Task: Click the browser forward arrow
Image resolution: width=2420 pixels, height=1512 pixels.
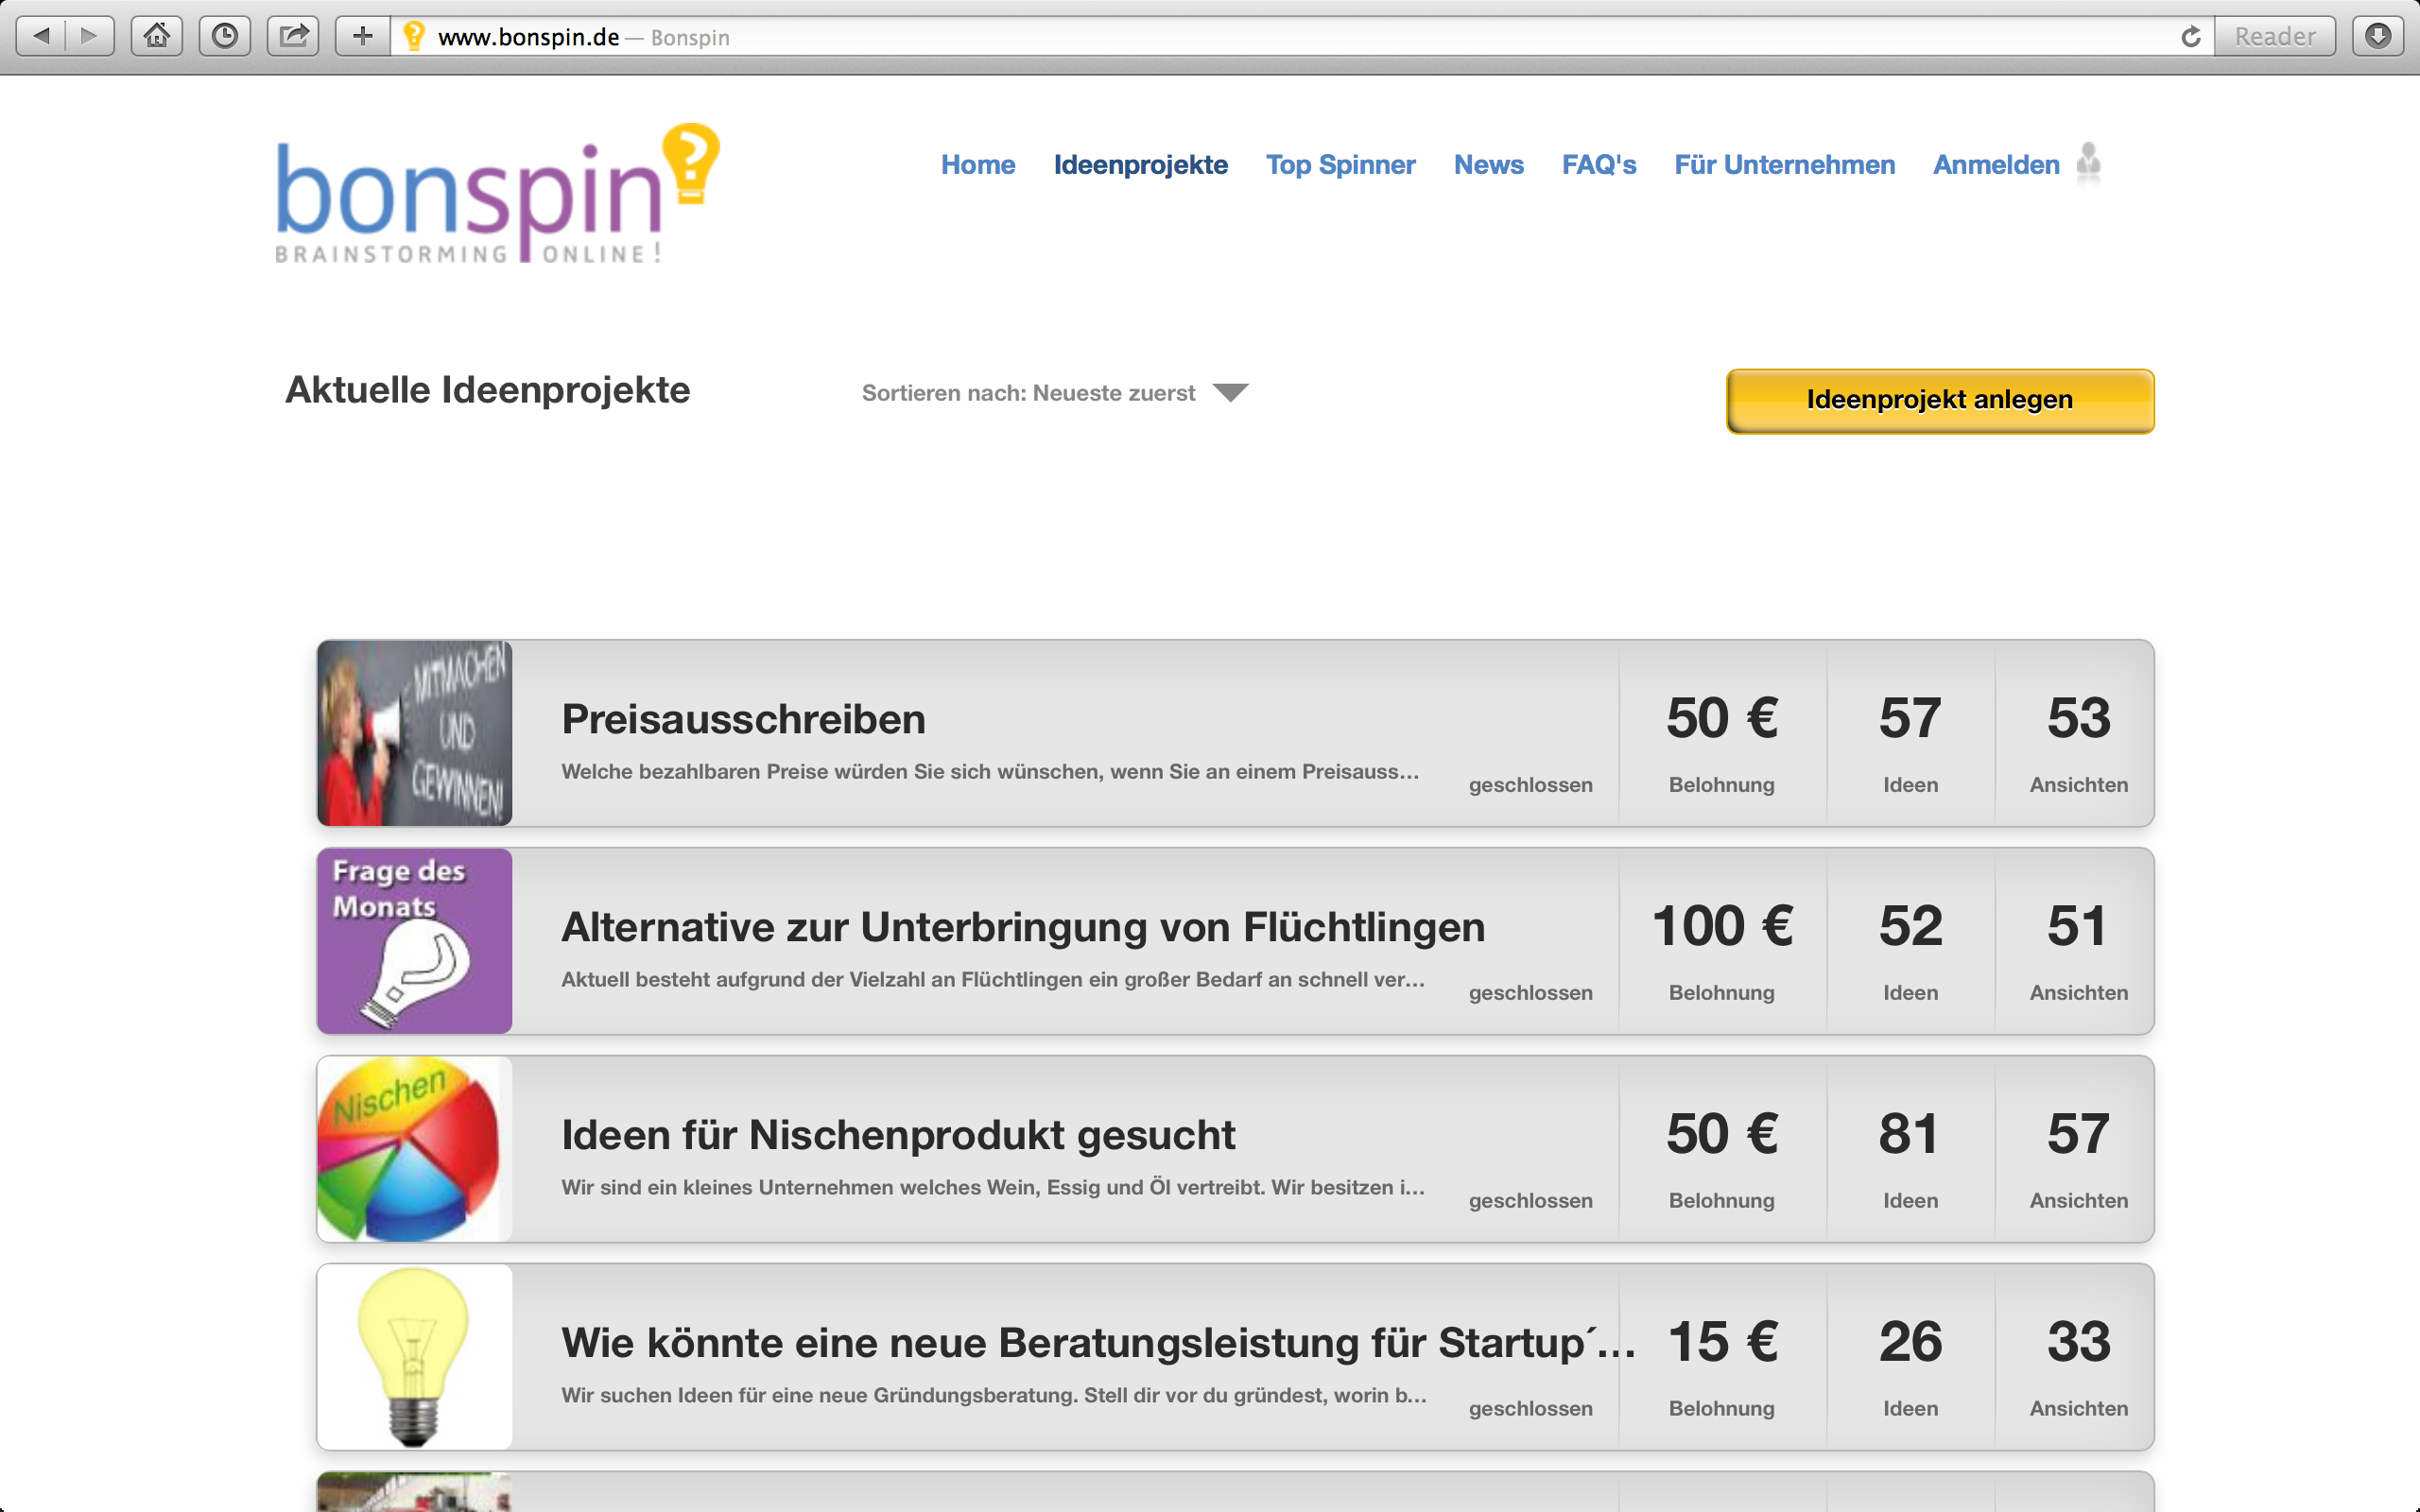Action: coord(90,37)
